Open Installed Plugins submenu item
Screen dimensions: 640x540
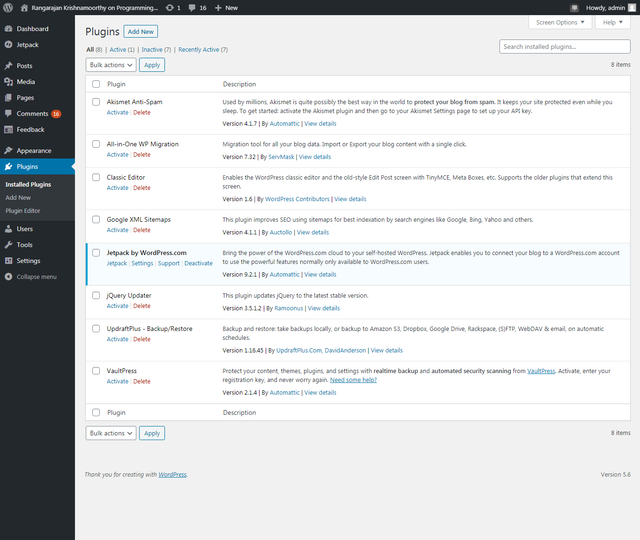coord(28,184)
